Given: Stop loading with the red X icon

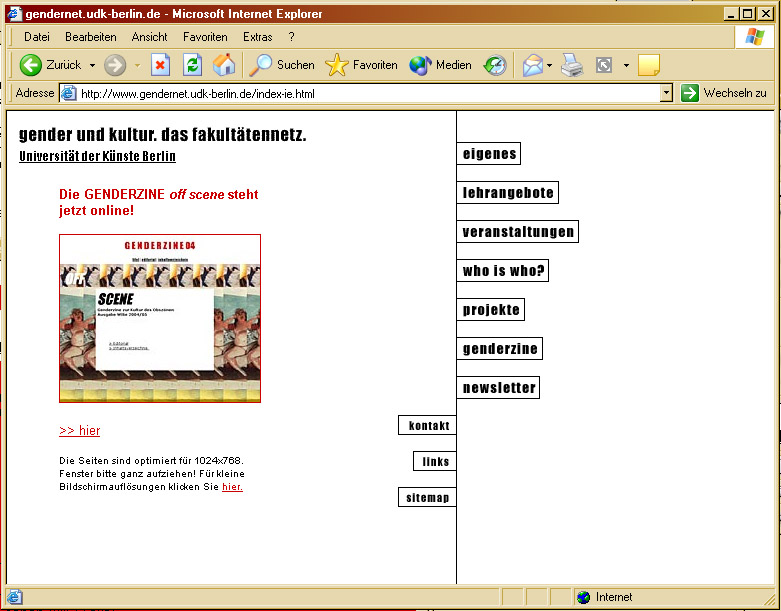Looking at the screenshot, I should tap(160, 65).
